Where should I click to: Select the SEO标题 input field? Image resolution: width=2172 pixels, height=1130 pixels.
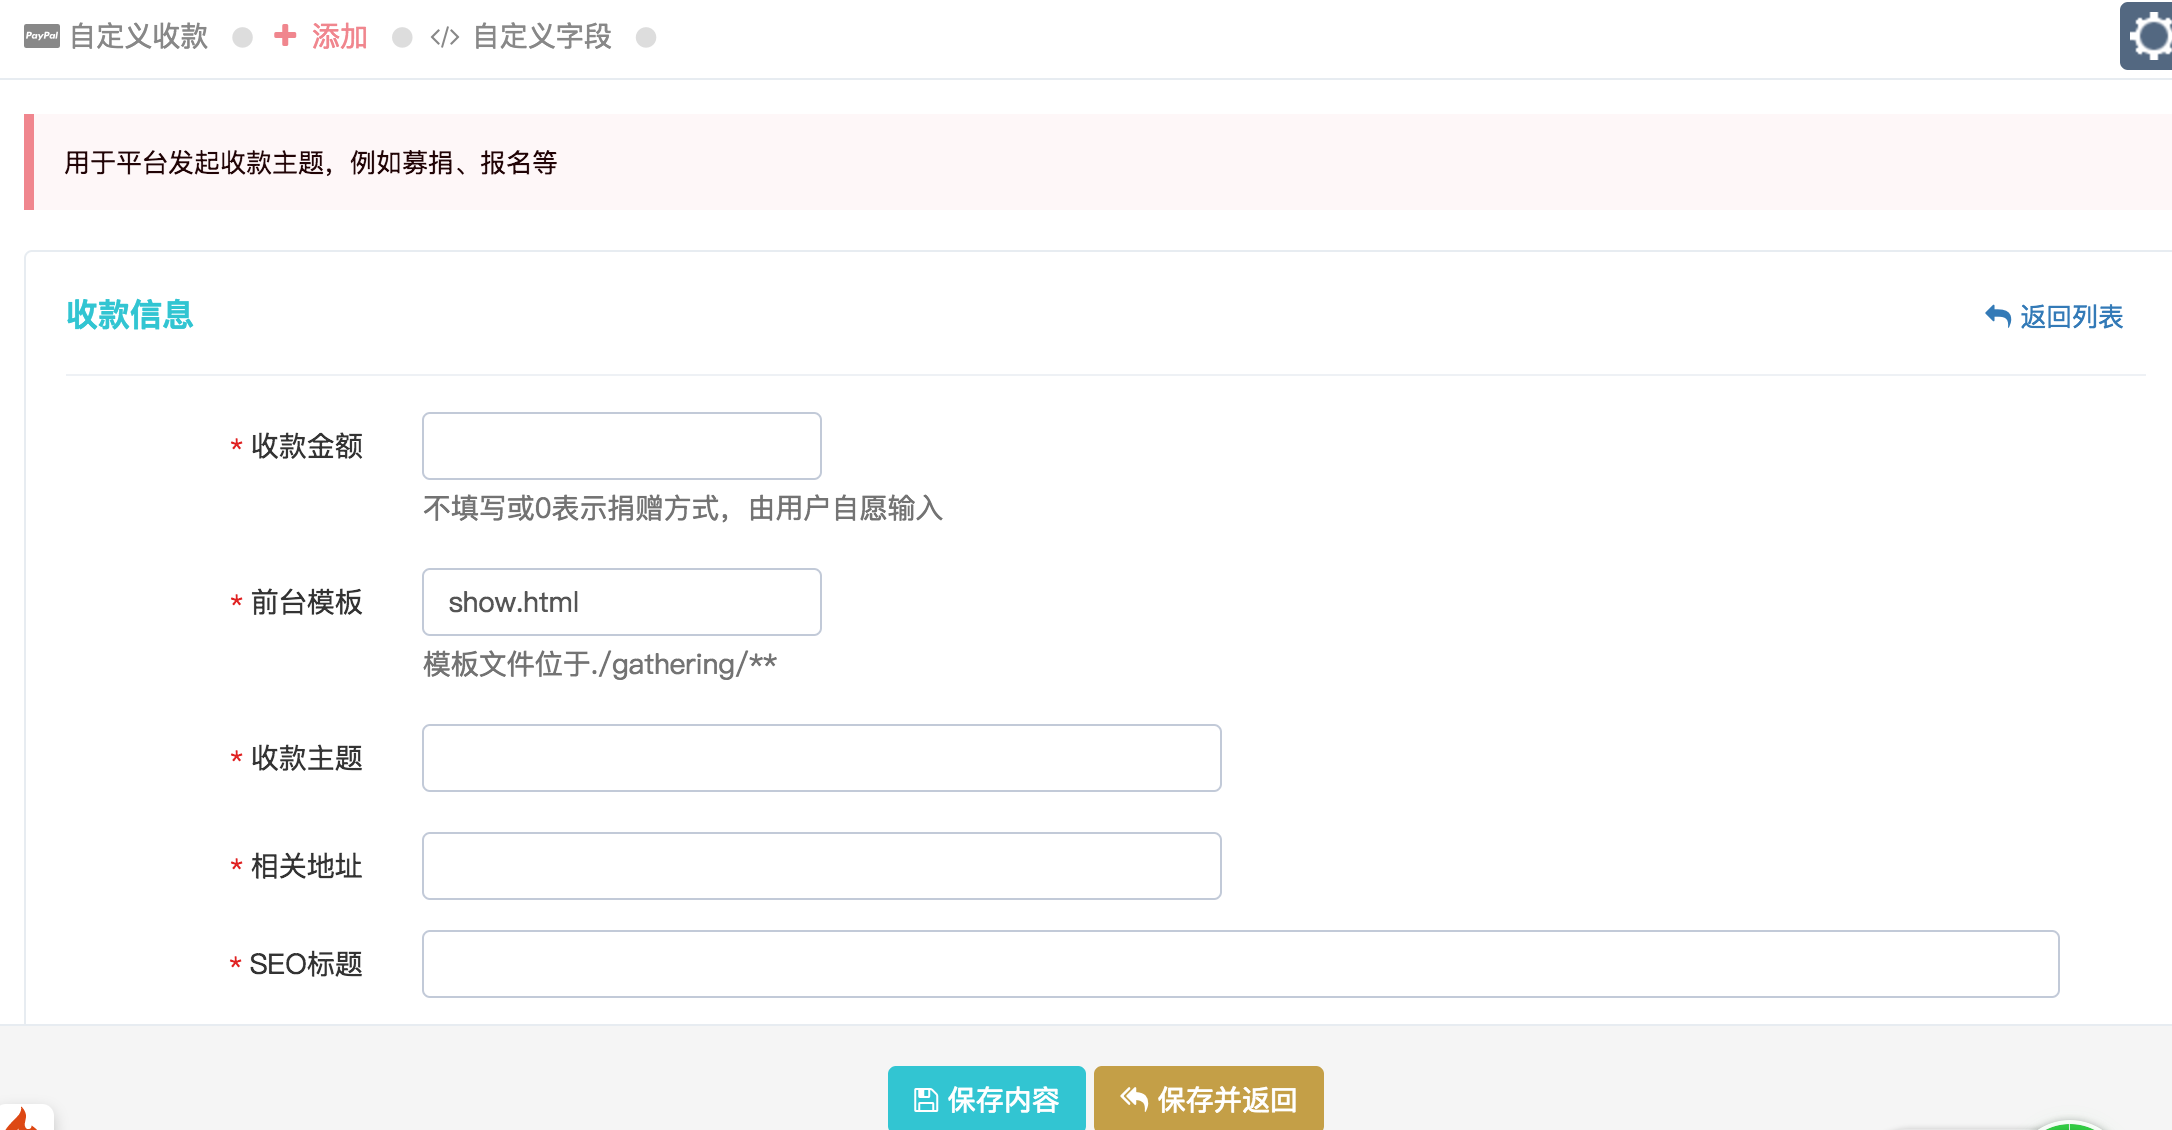[1241, 964]
